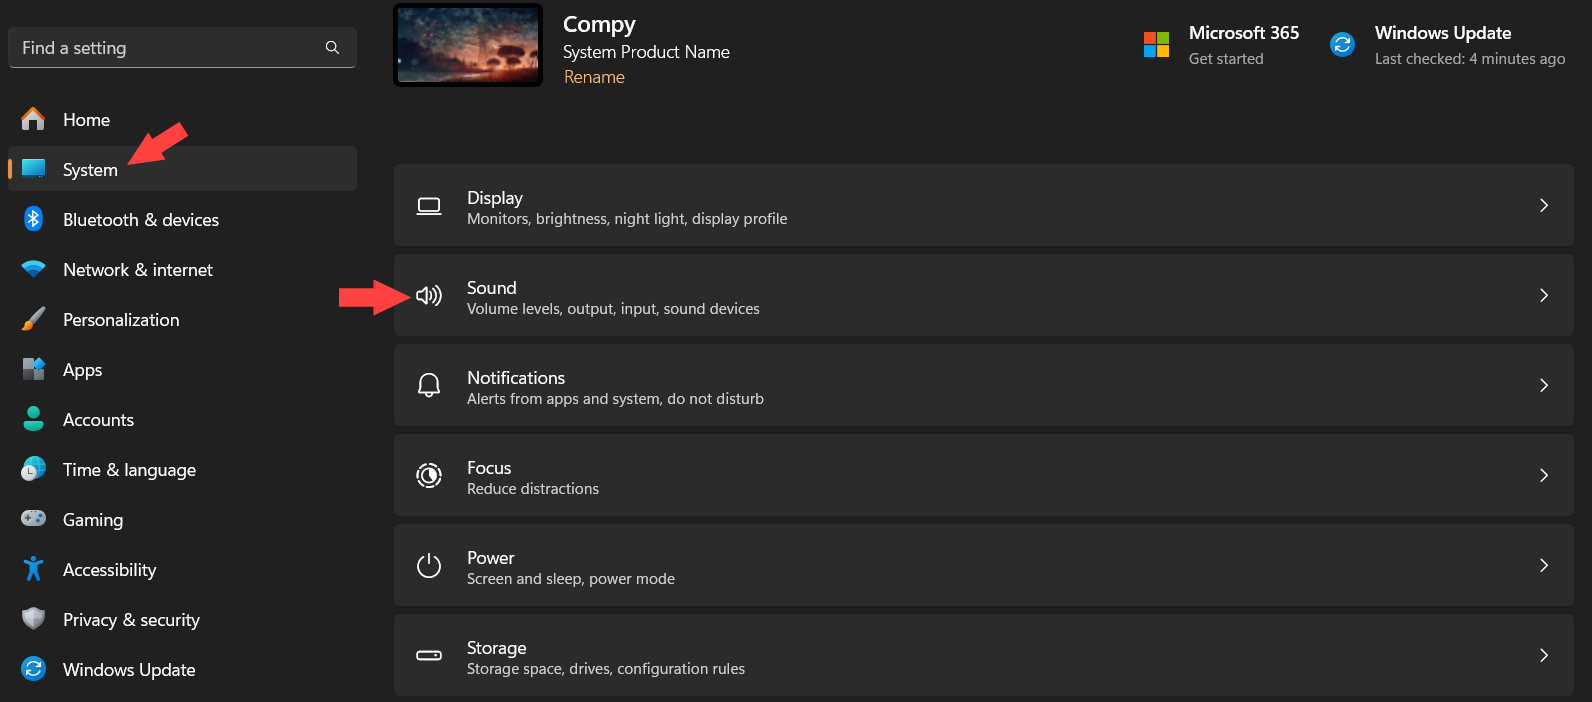Click the Rename link under Compy
The height and width of the screenshot is (702, 1592).
point(594,77)
